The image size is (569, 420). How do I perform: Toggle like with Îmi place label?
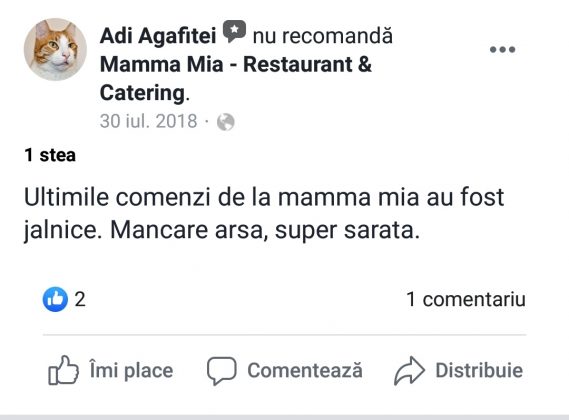click(x=131, y=370)
